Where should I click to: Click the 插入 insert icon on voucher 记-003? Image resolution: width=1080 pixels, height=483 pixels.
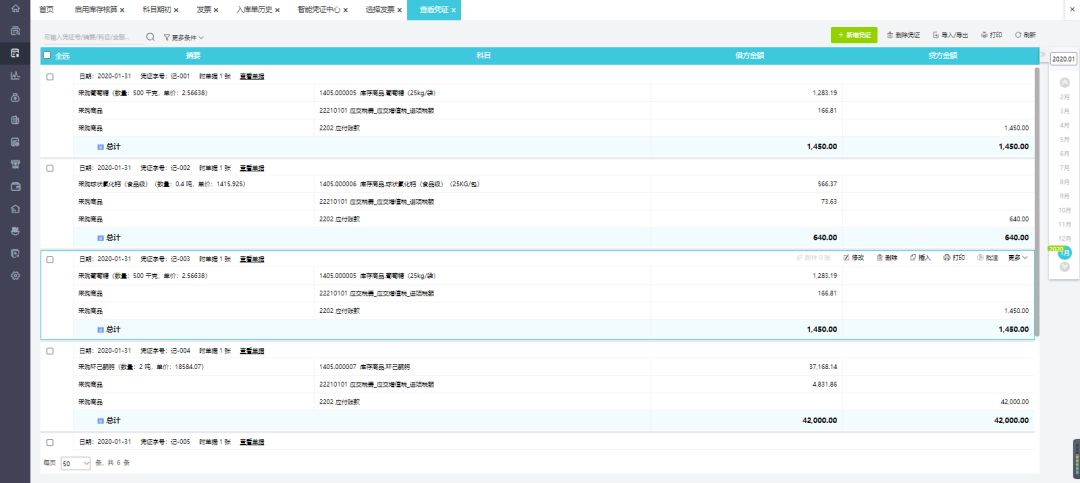[x=913, y=258]
